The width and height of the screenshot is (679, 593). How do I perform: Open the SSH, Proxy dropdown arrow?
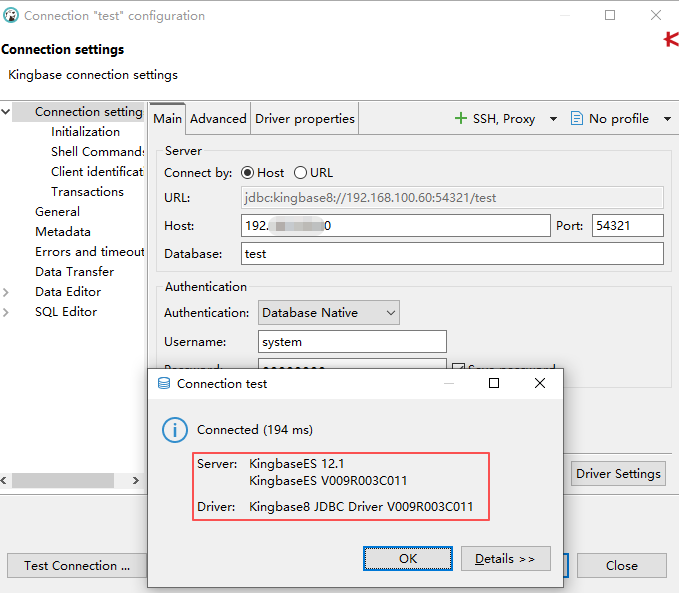tap(553, 119)
